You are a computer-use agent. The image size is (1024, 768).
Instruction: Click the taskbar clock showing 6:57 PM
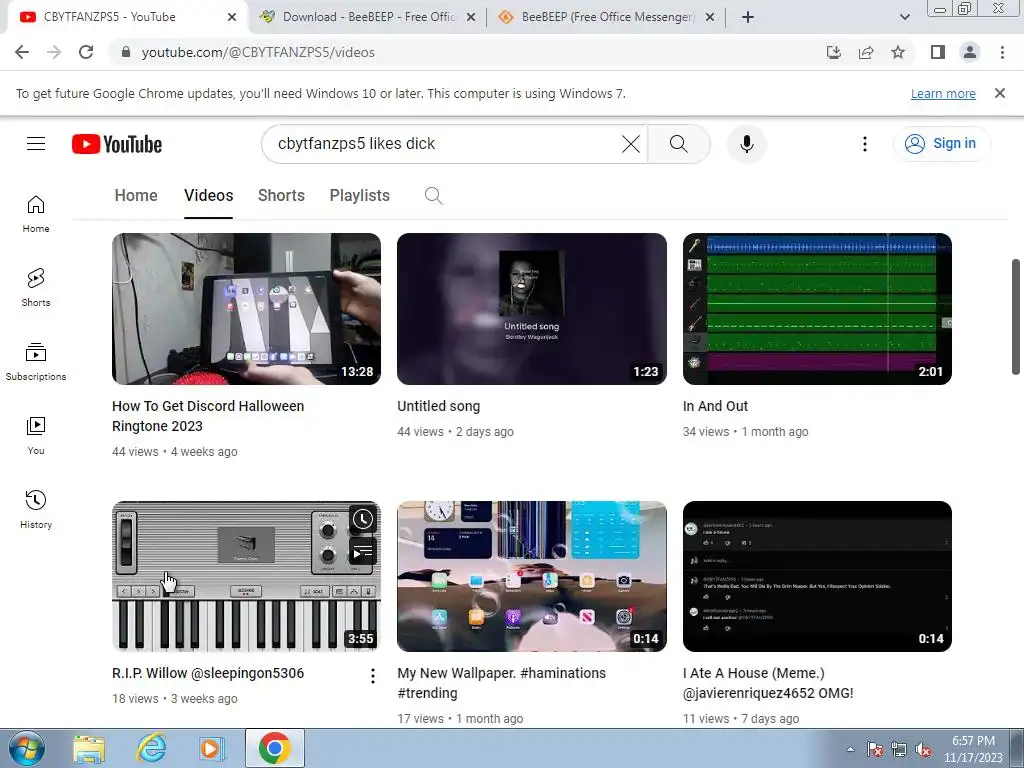pos(973,749)
